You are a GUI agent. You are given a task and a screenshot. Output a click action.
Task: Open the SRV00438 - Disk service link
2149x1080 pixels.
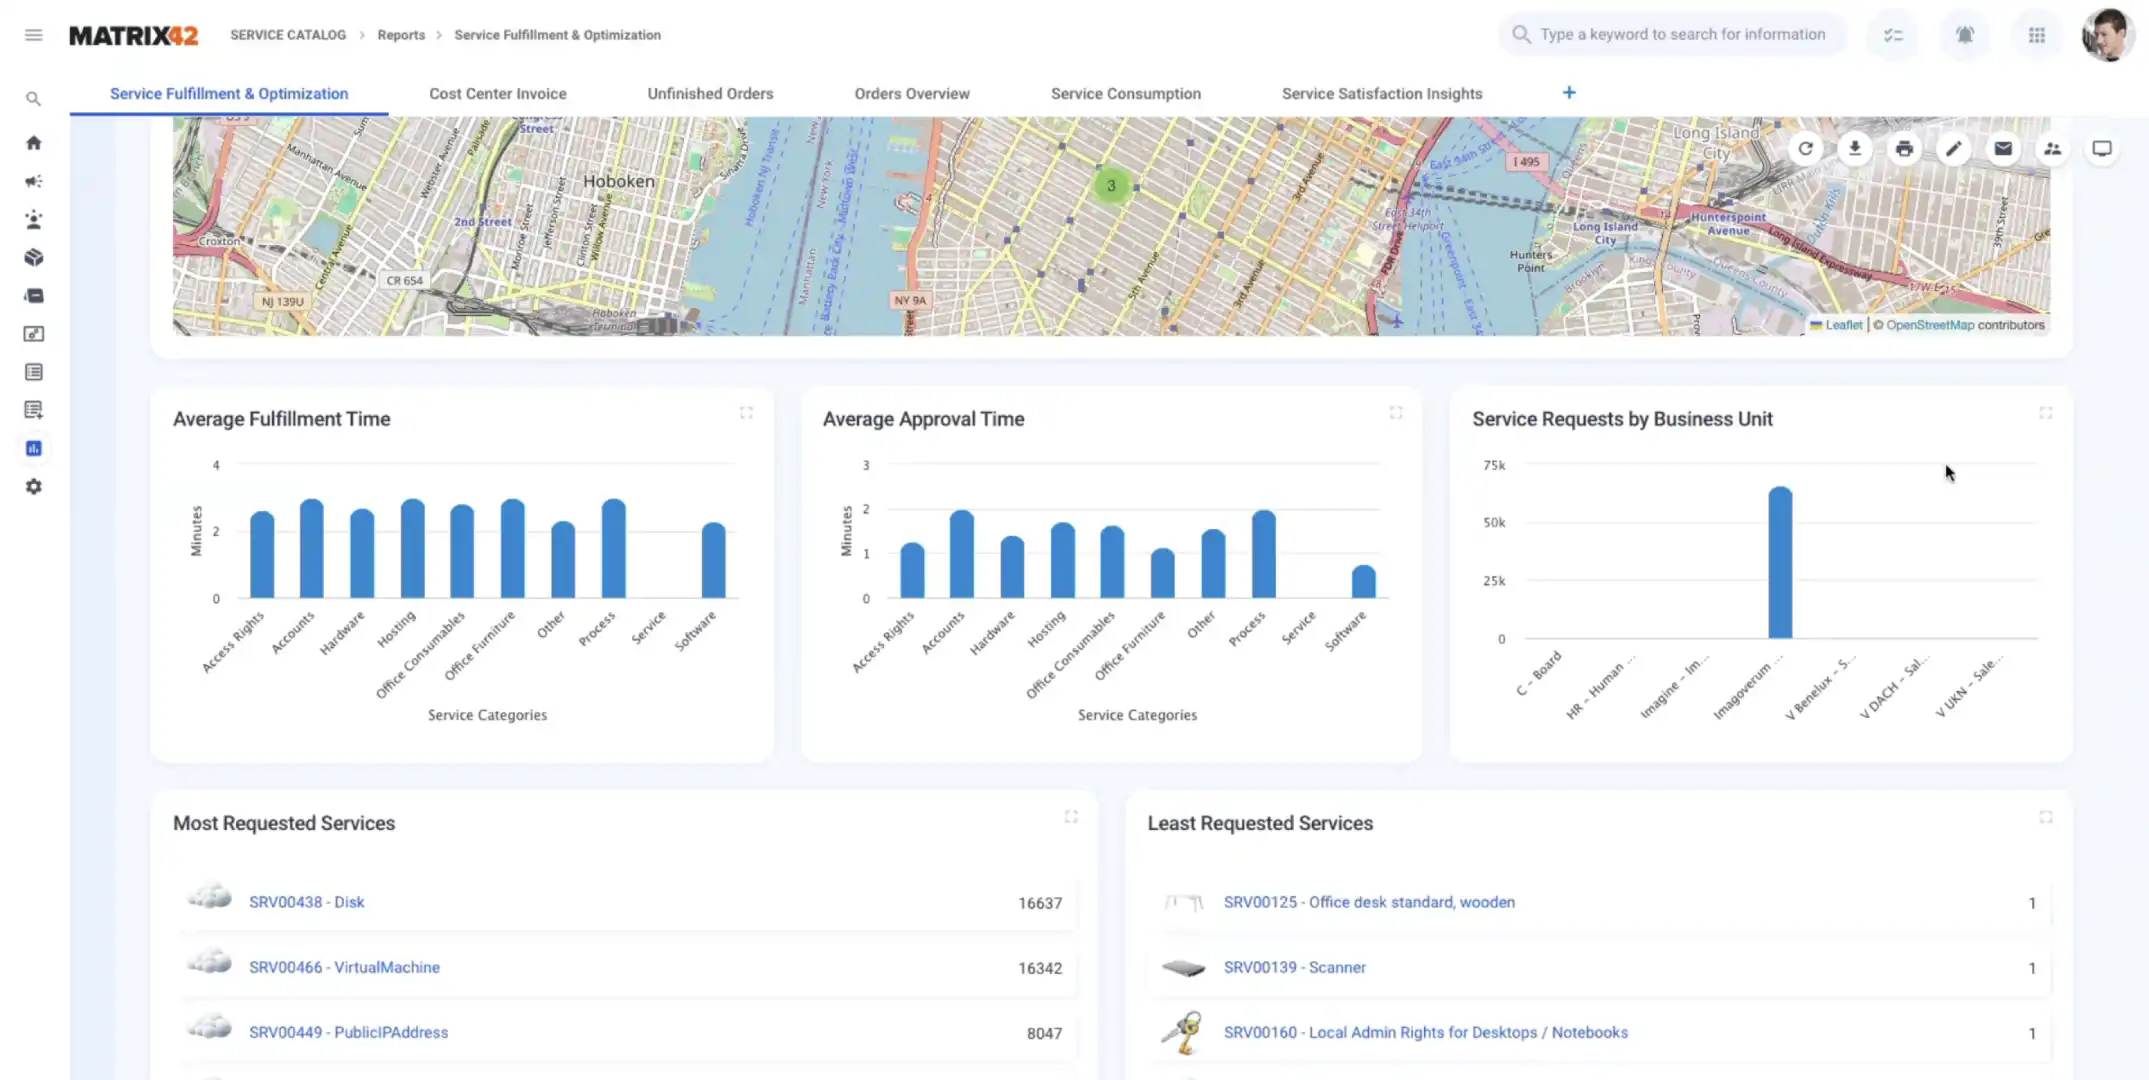click(x=306, y=901)
